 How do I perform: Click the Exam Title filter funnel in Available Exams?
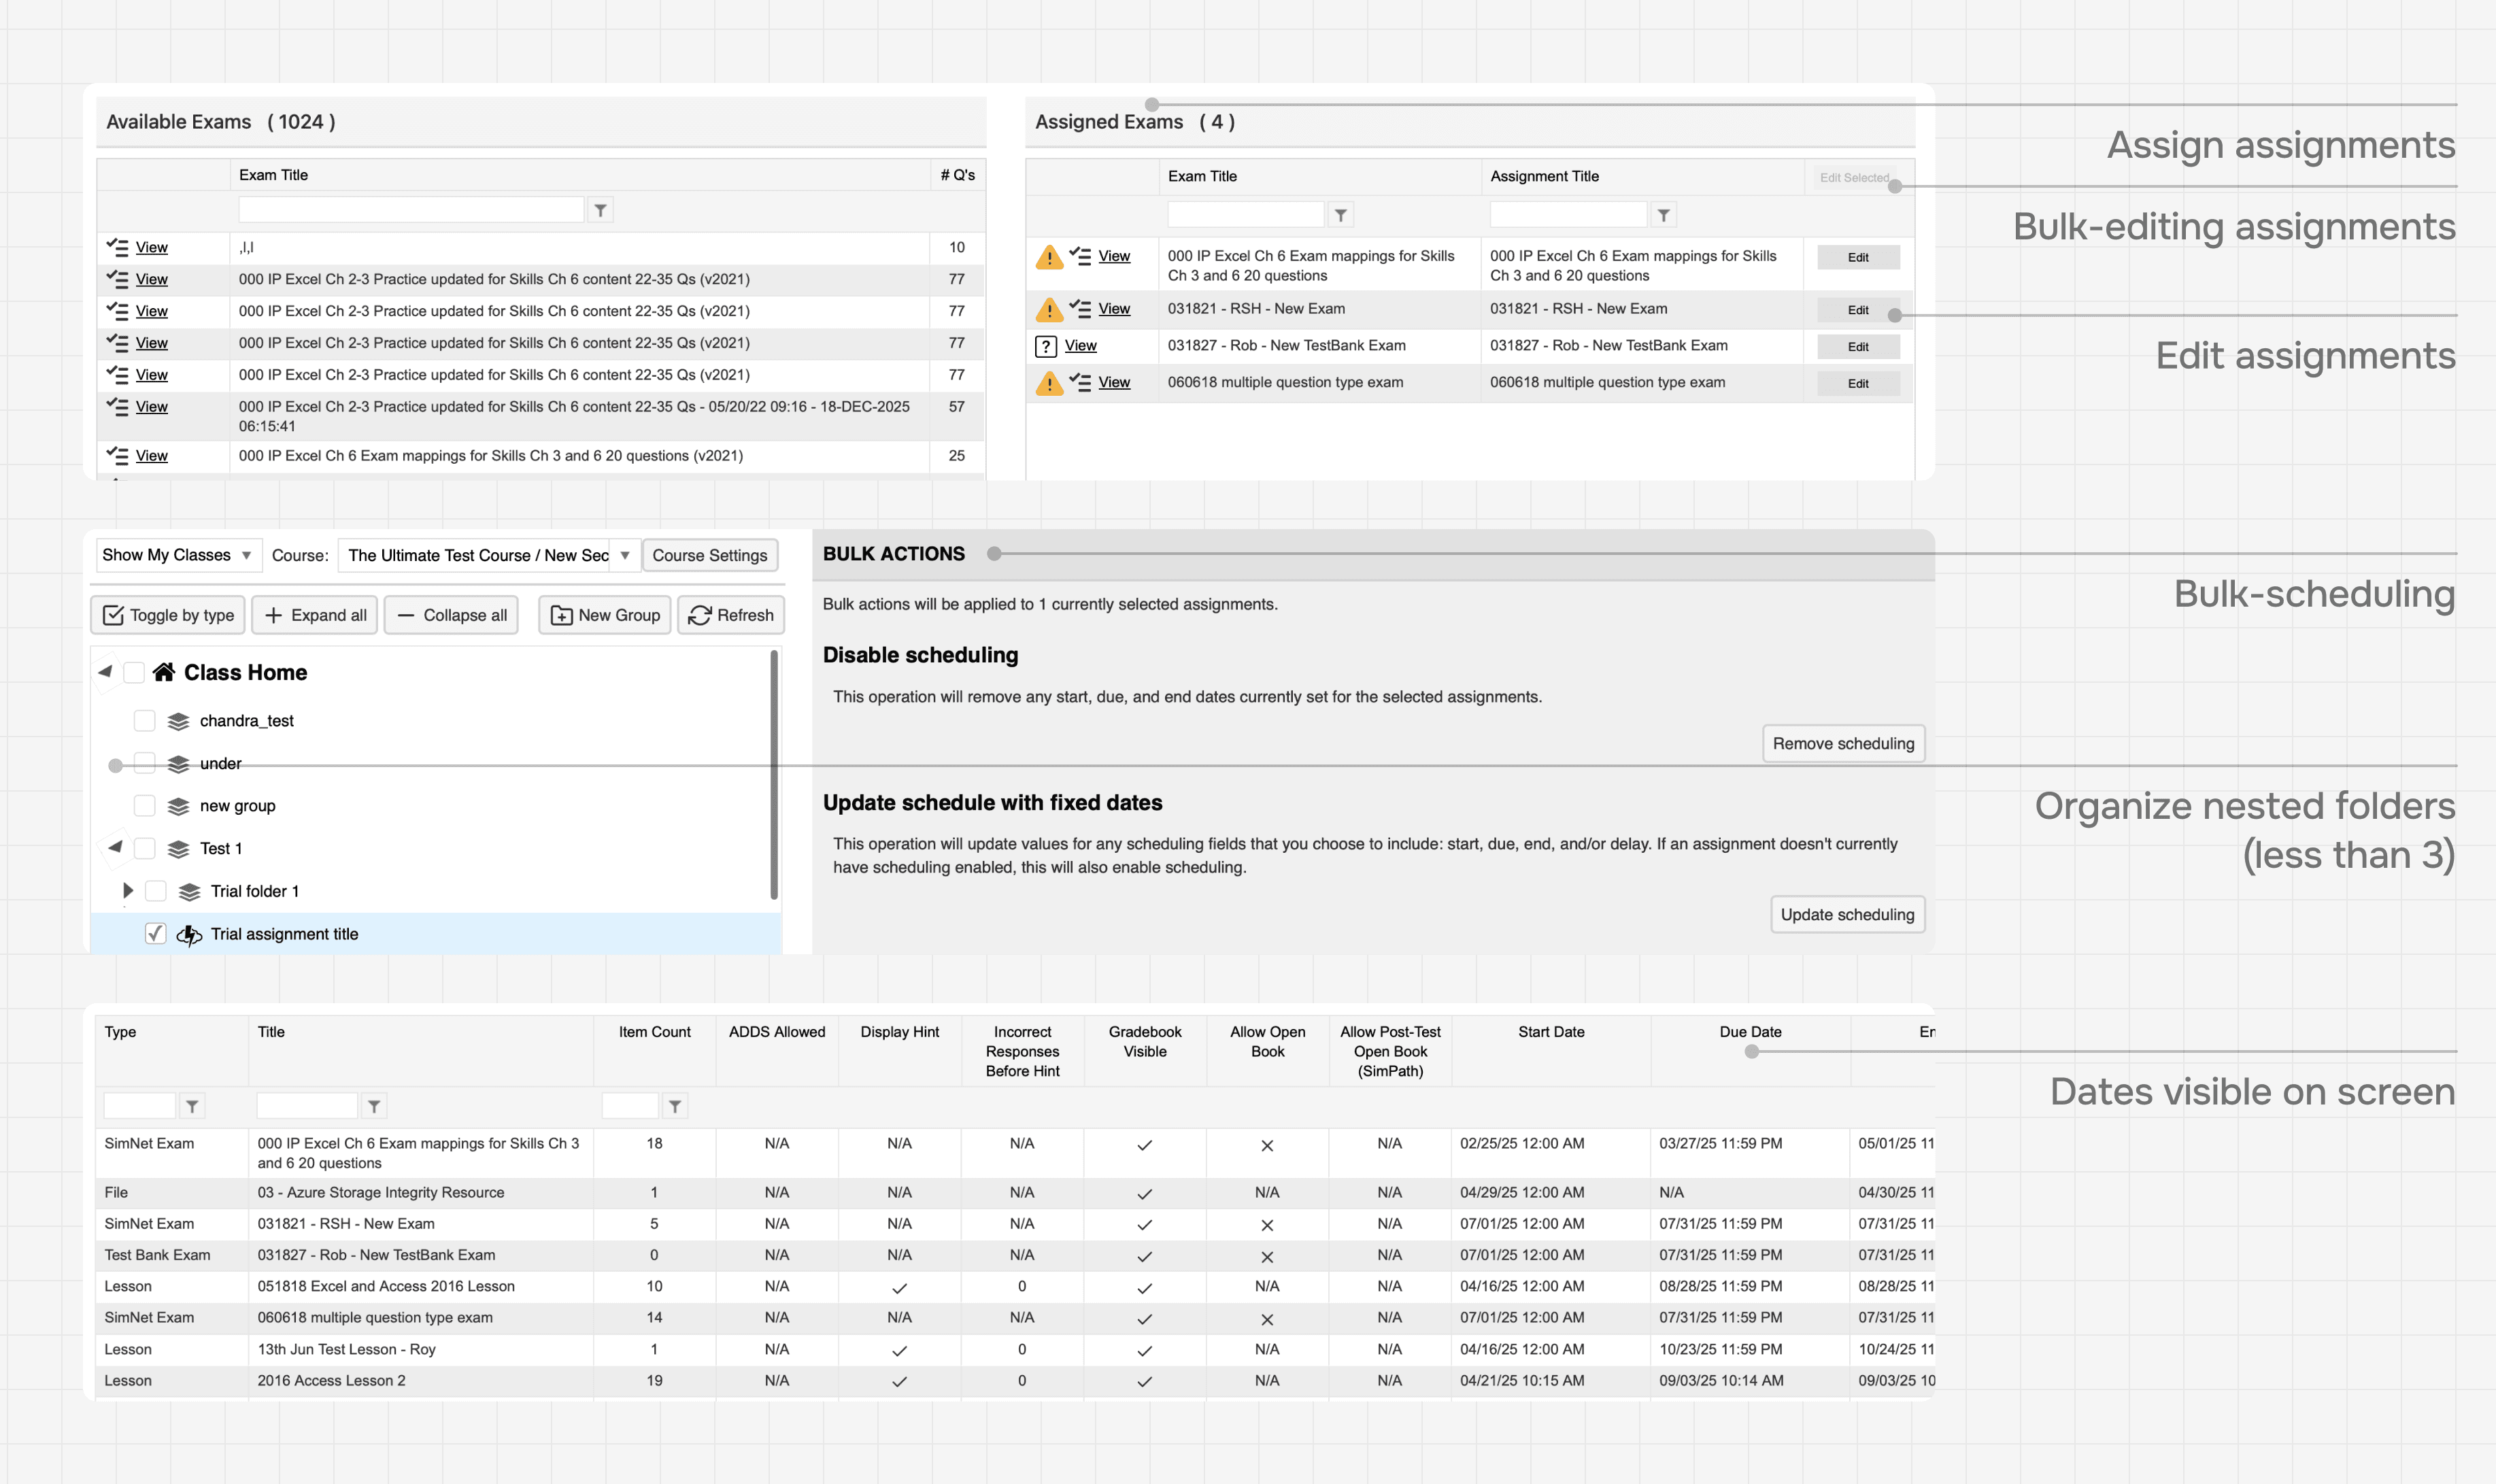[600, 210]
